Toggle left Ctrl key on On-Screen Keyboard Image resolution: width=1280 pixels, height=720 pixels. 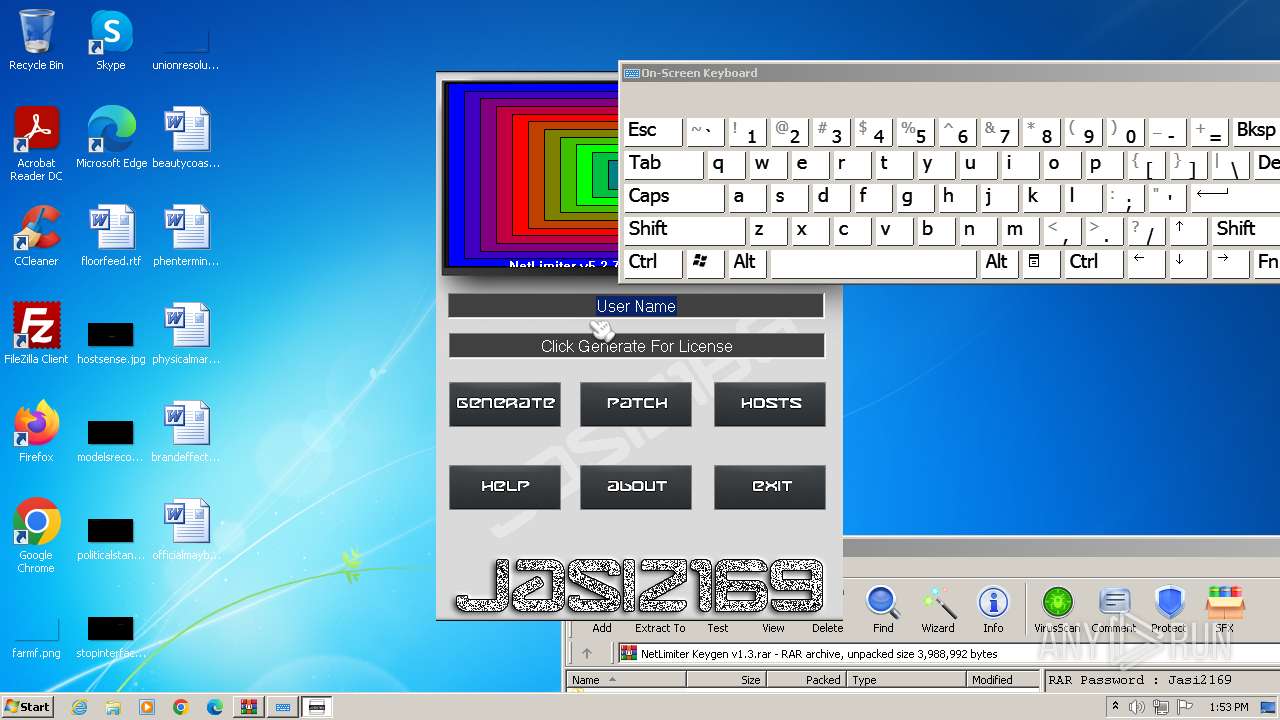(653, 263)
